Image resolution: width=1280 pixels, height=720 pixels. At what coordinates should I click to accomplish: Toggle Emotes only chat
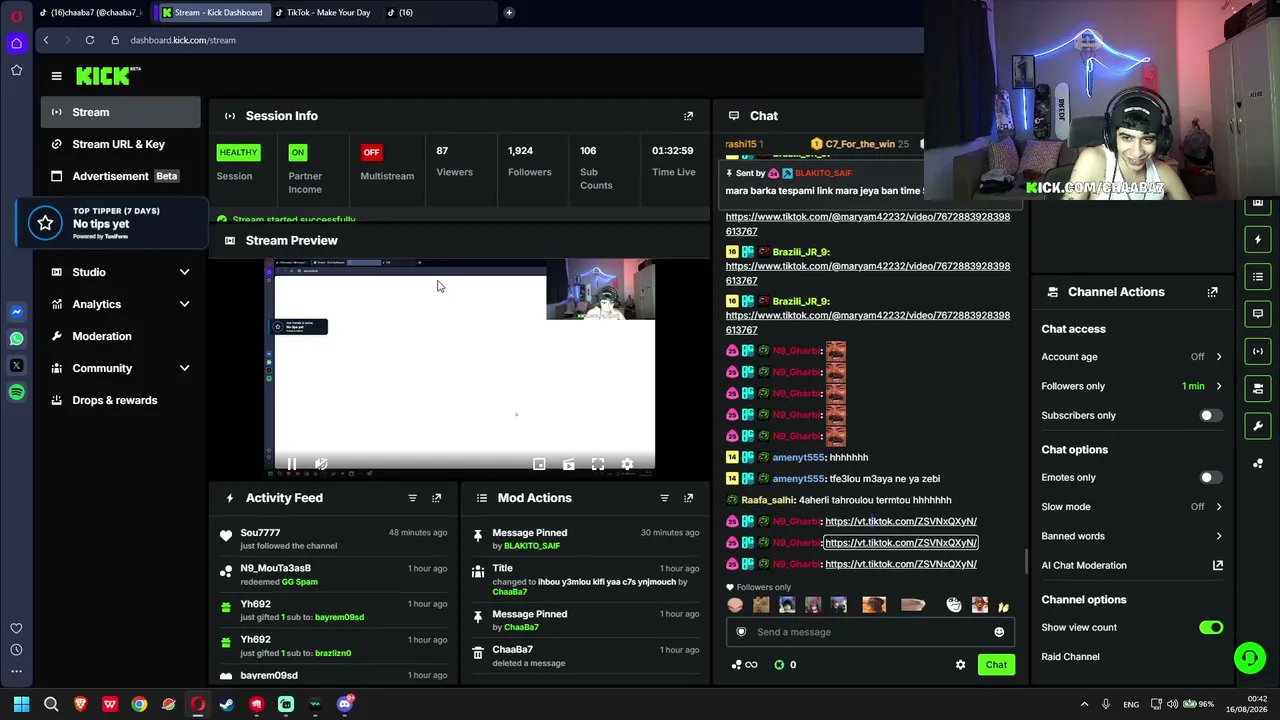click(x=1211, y=477)
